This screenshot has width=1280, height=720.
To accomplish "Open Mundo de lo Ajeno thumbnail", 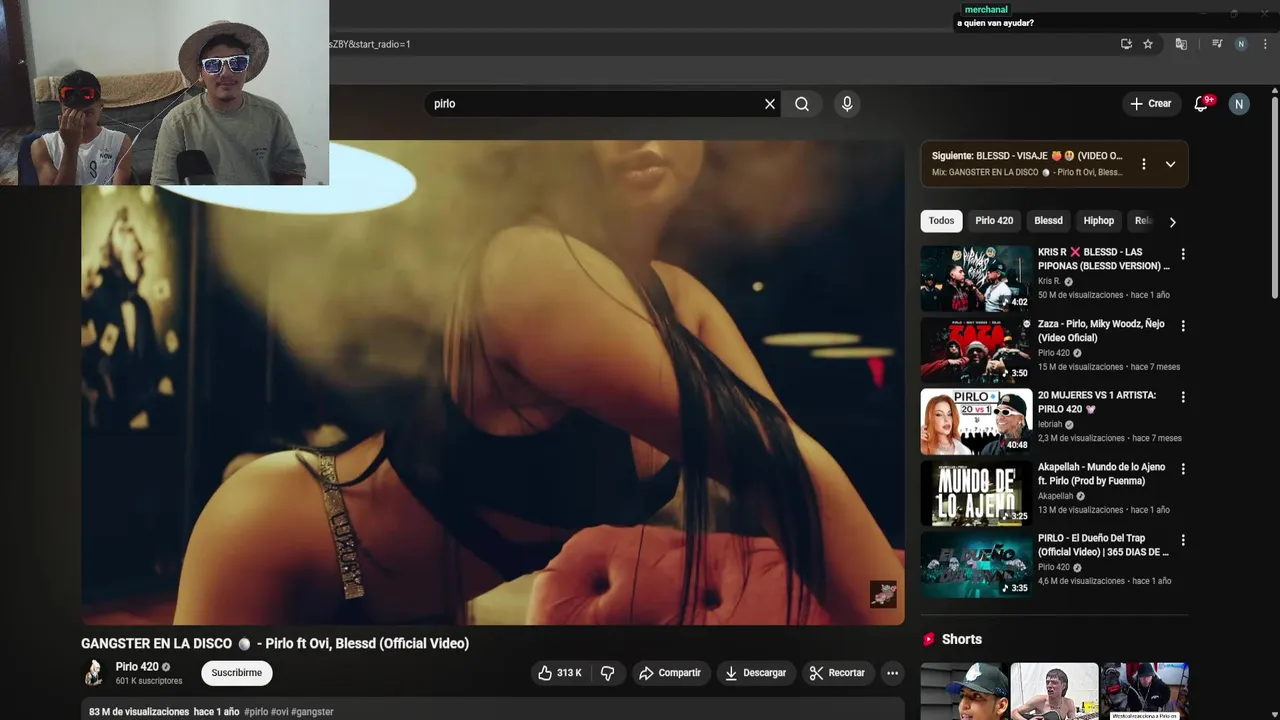I will pyautogui.click(x=976, y=493).
